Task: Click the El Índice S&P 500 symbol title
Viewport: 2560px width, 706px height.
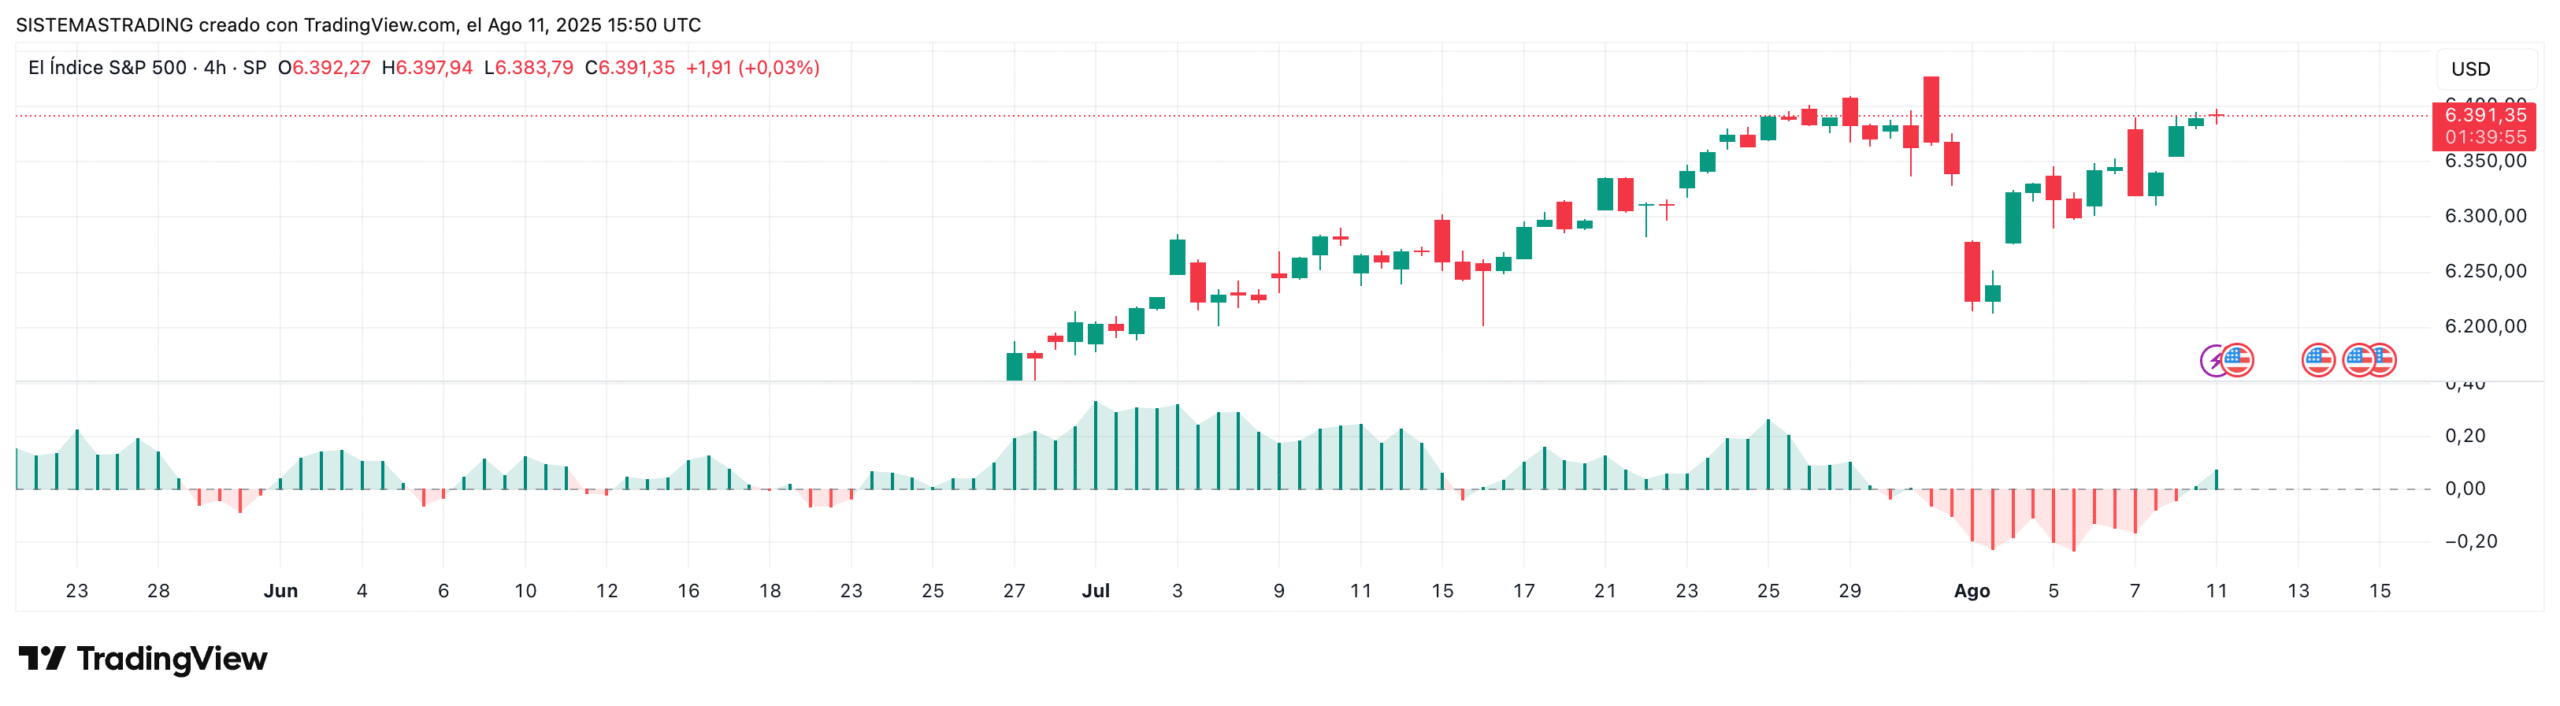Action: coord(107,68)
